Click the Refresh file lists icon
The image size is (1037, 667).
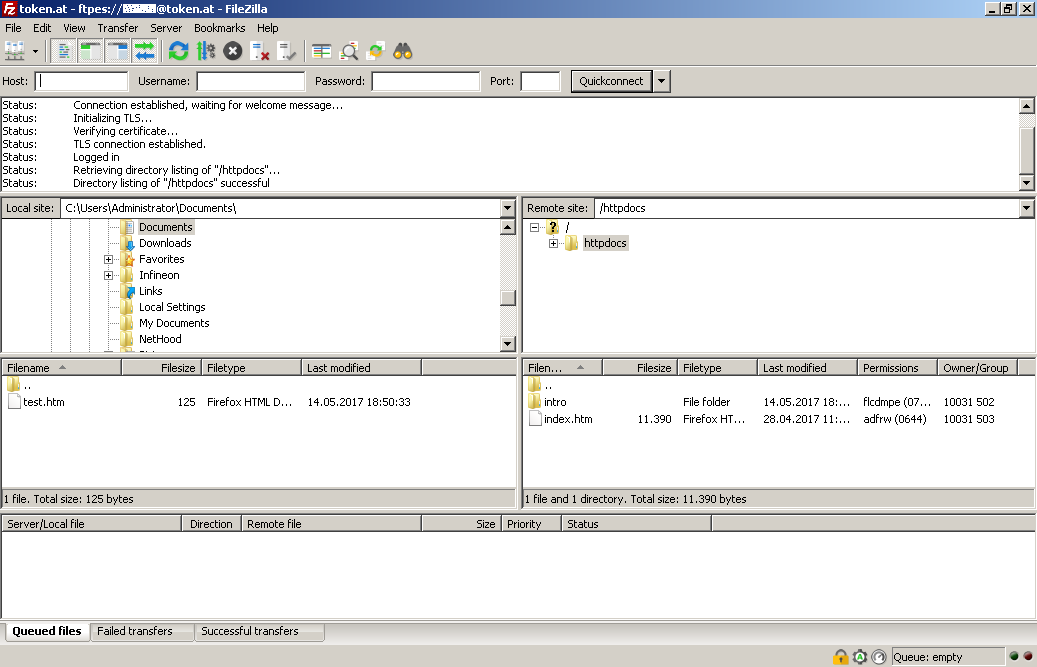tap(178, 50)
